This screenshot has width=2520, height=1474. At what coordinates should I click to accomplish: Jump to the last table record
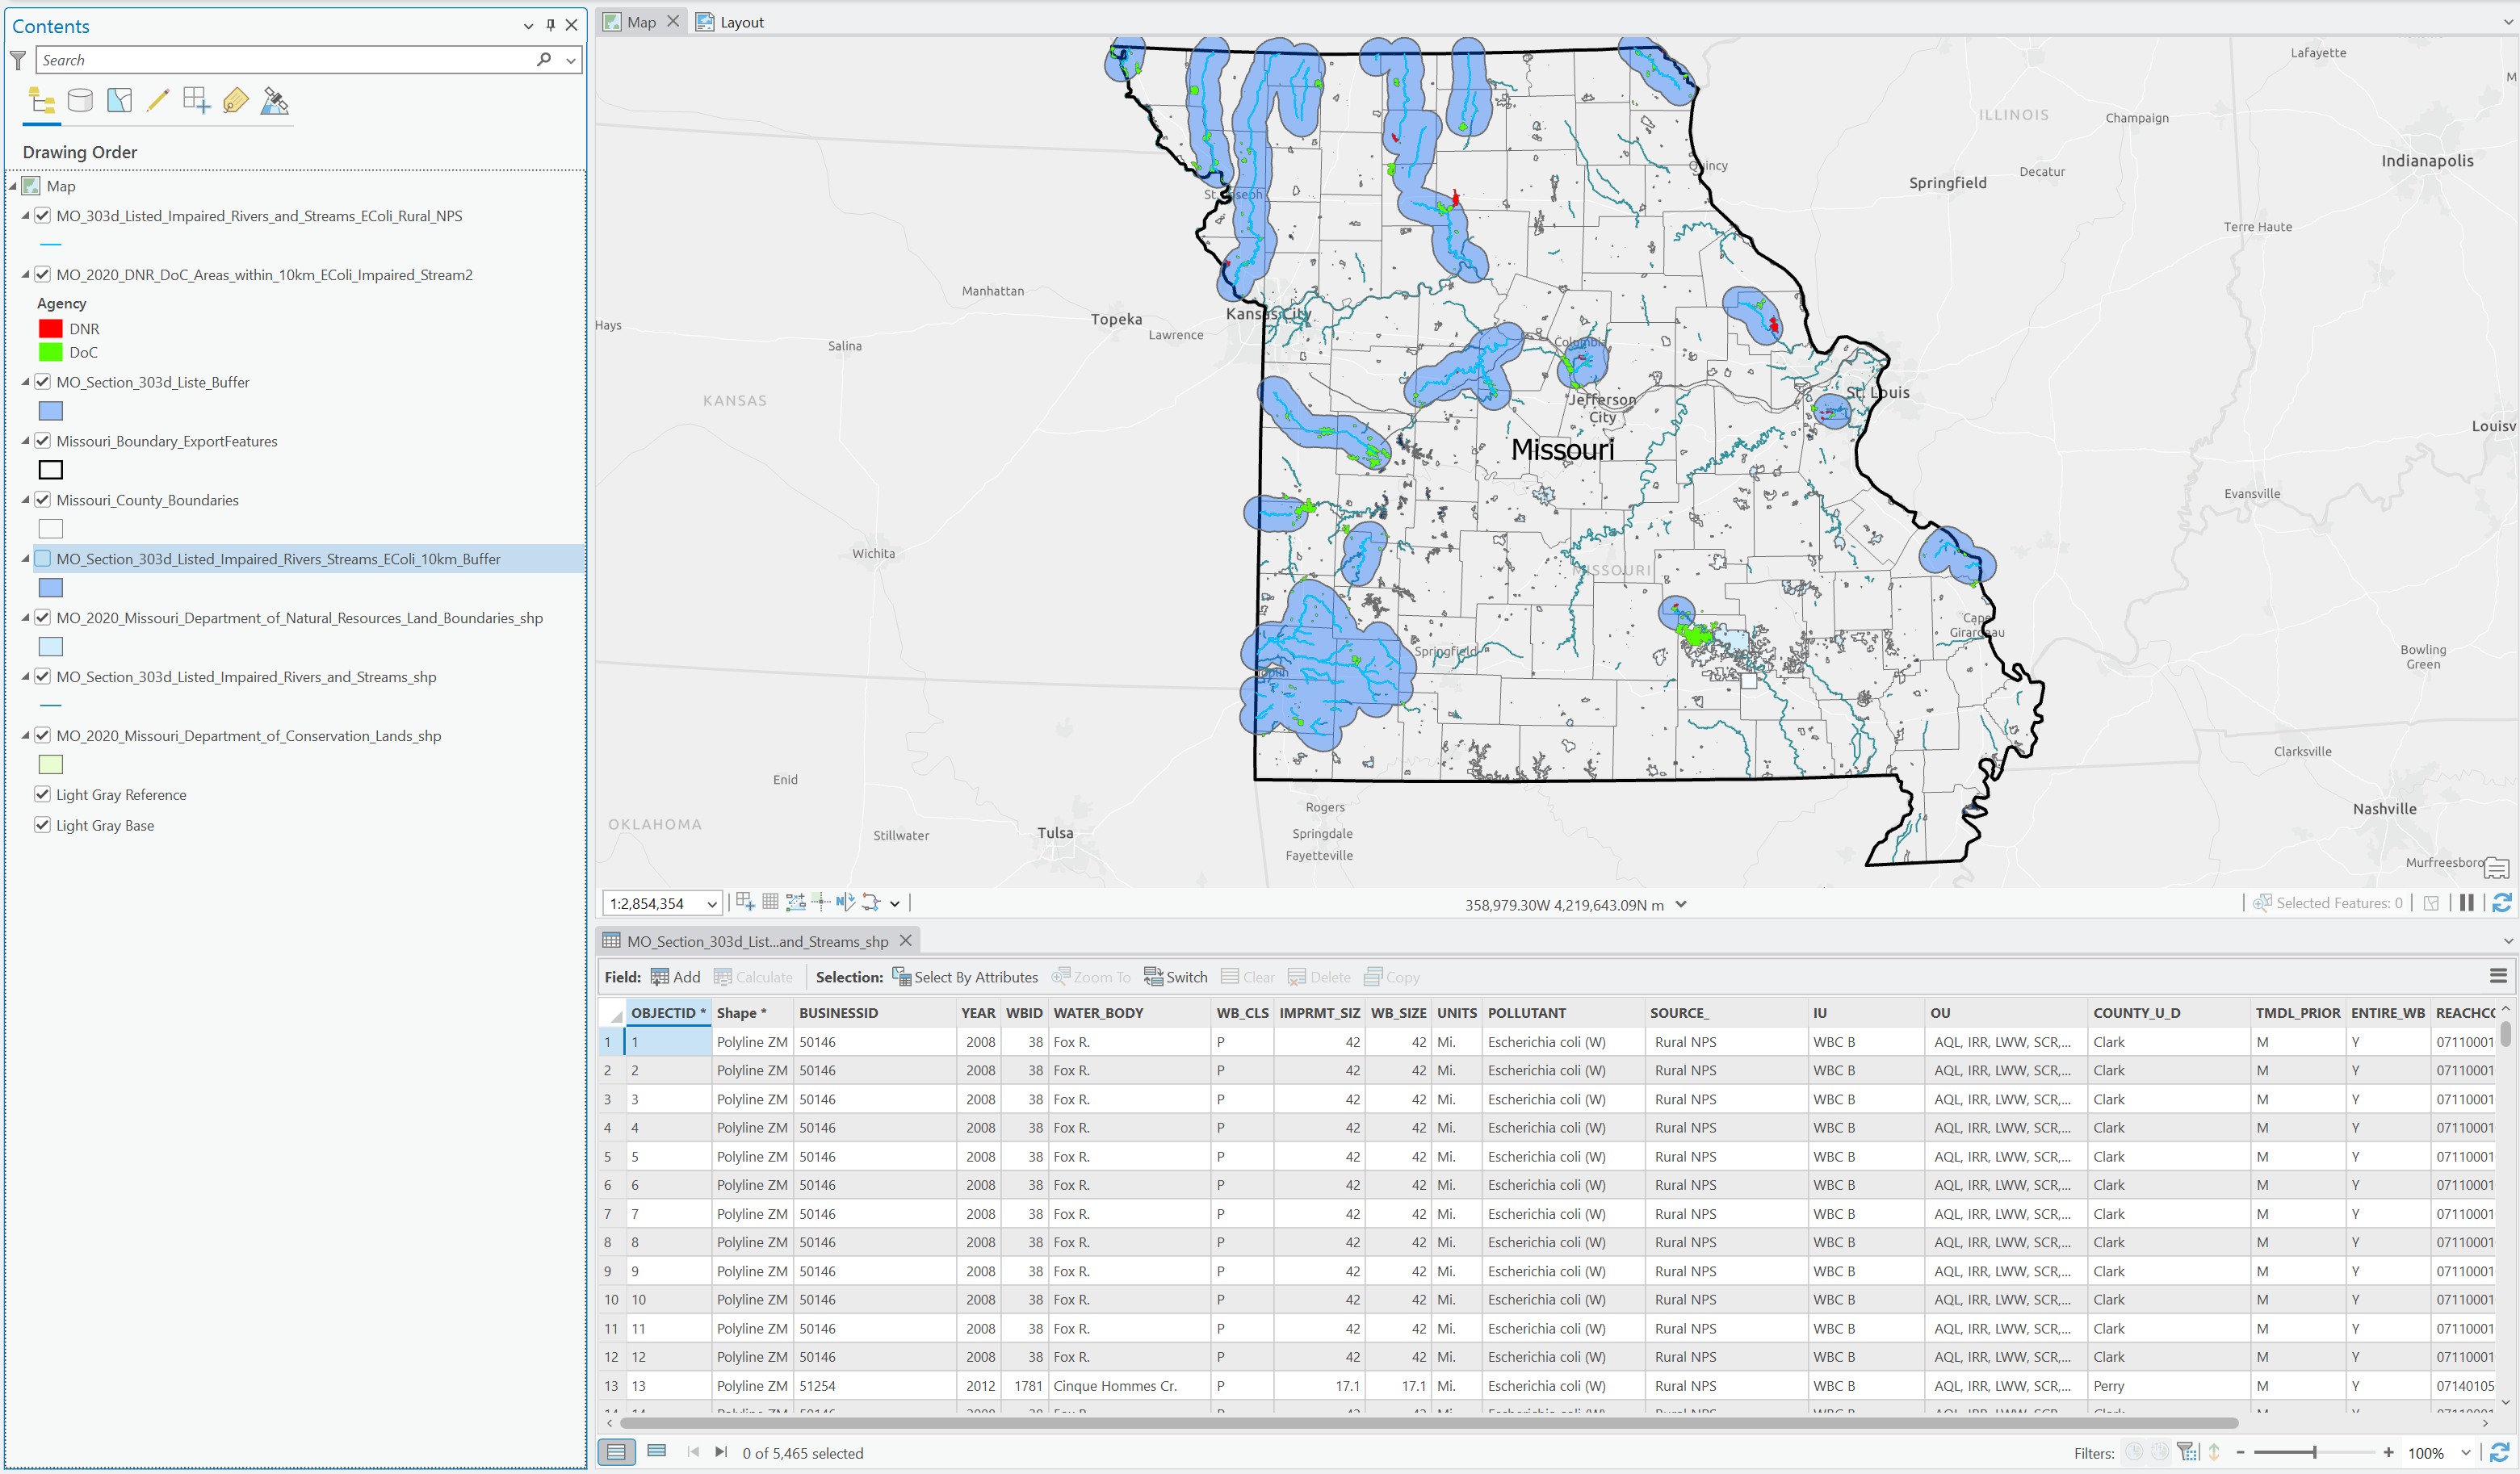(721, 1452)
